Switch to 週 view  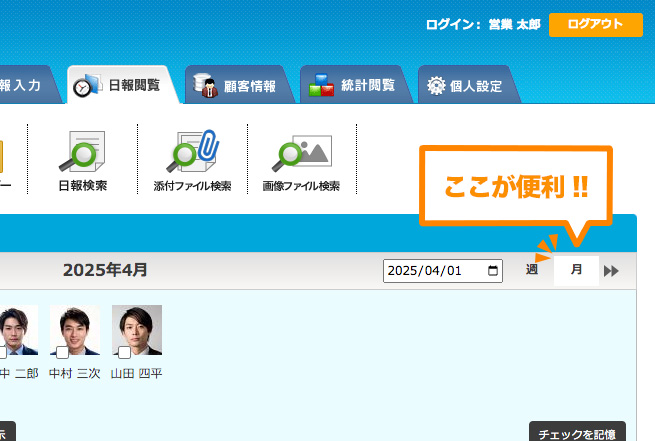531,270
